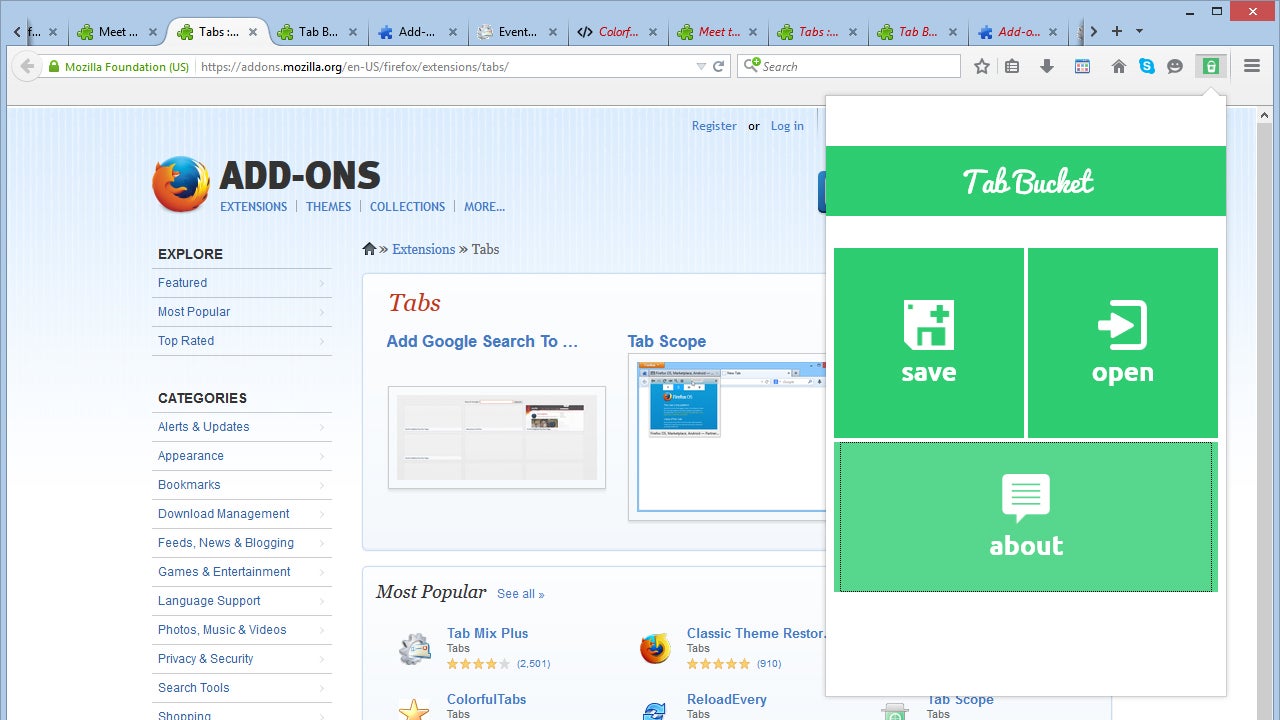
Task: Switch to the Event... tab
Action: point(518,32)
